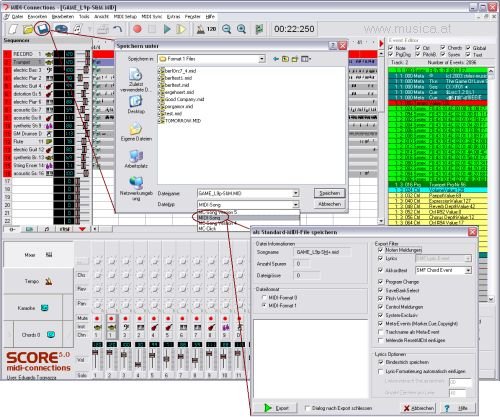
Task: Select MIDI-Format 0 radio button
Action: click(264, 297)
